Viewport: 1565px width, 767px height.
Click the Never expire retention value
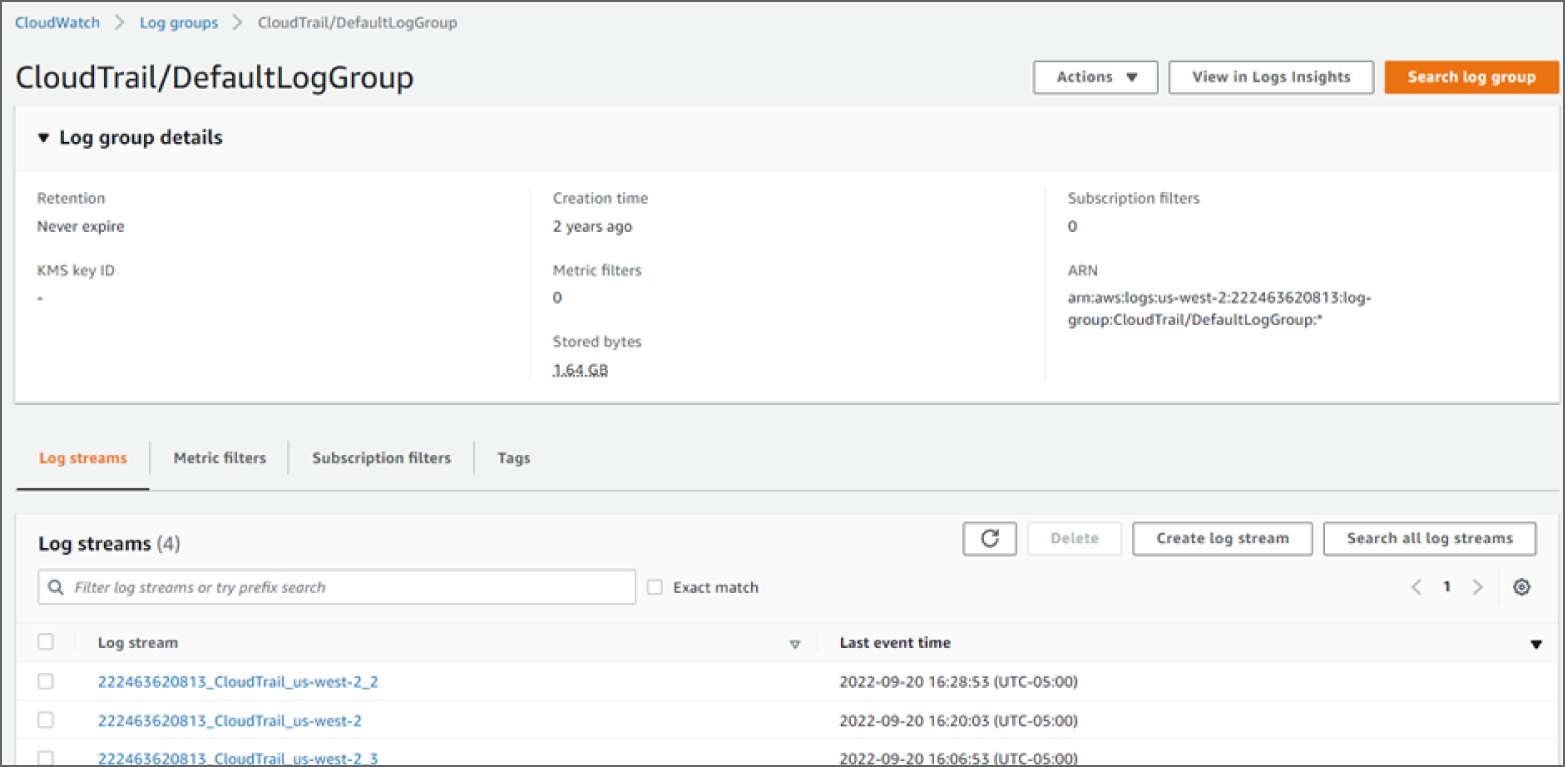81,226
